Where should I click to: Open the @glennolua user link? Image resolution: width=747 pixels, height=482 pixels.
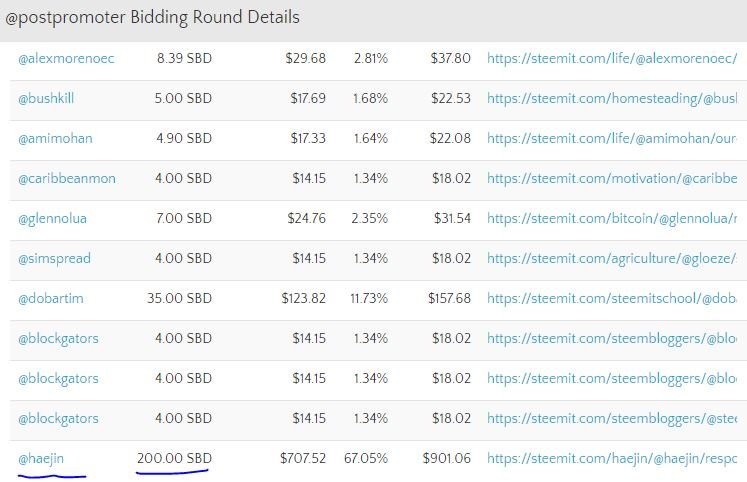(x=52, y=219)
